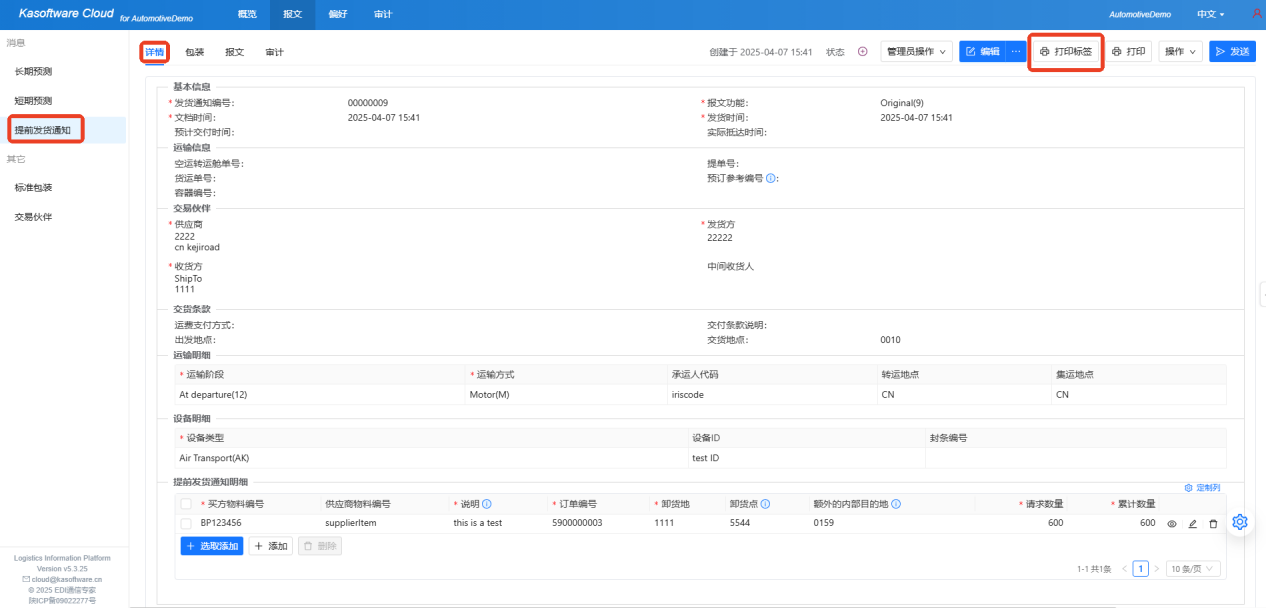
Task: Click the info icon beside 预订参考编号
Action: pyautogui.click(x=771, y=179)
